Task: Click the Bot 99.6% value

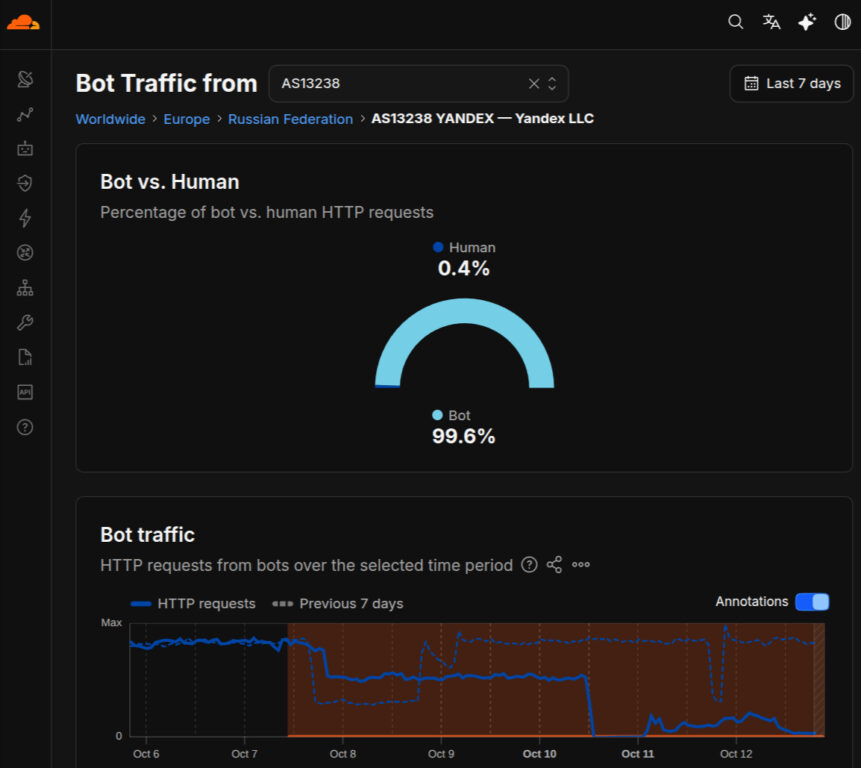Action: [464, 436]
